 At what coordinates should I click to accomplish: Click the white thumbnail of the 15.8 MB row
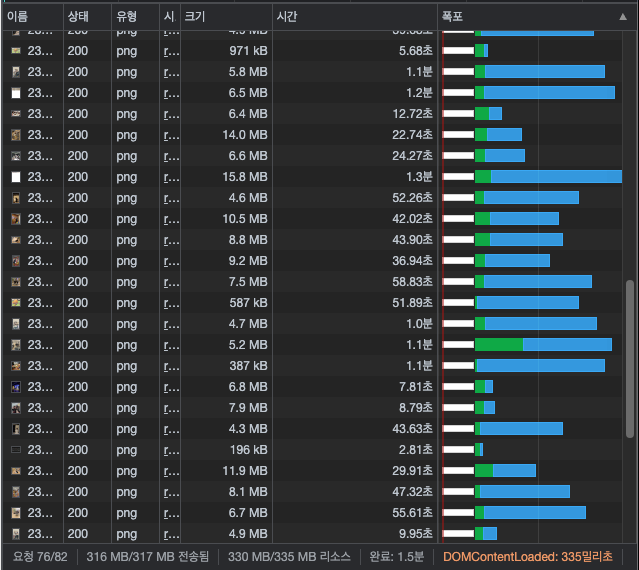tap(16, 177)
